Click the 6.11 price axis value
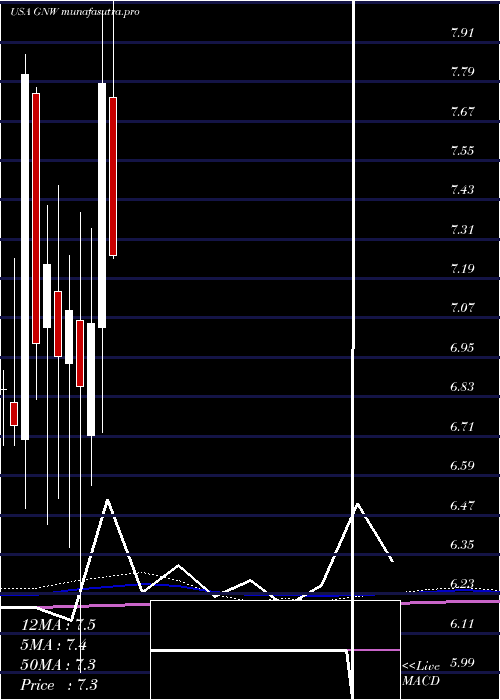The height and width of the screenshot is (700, 500). (462, 623)
